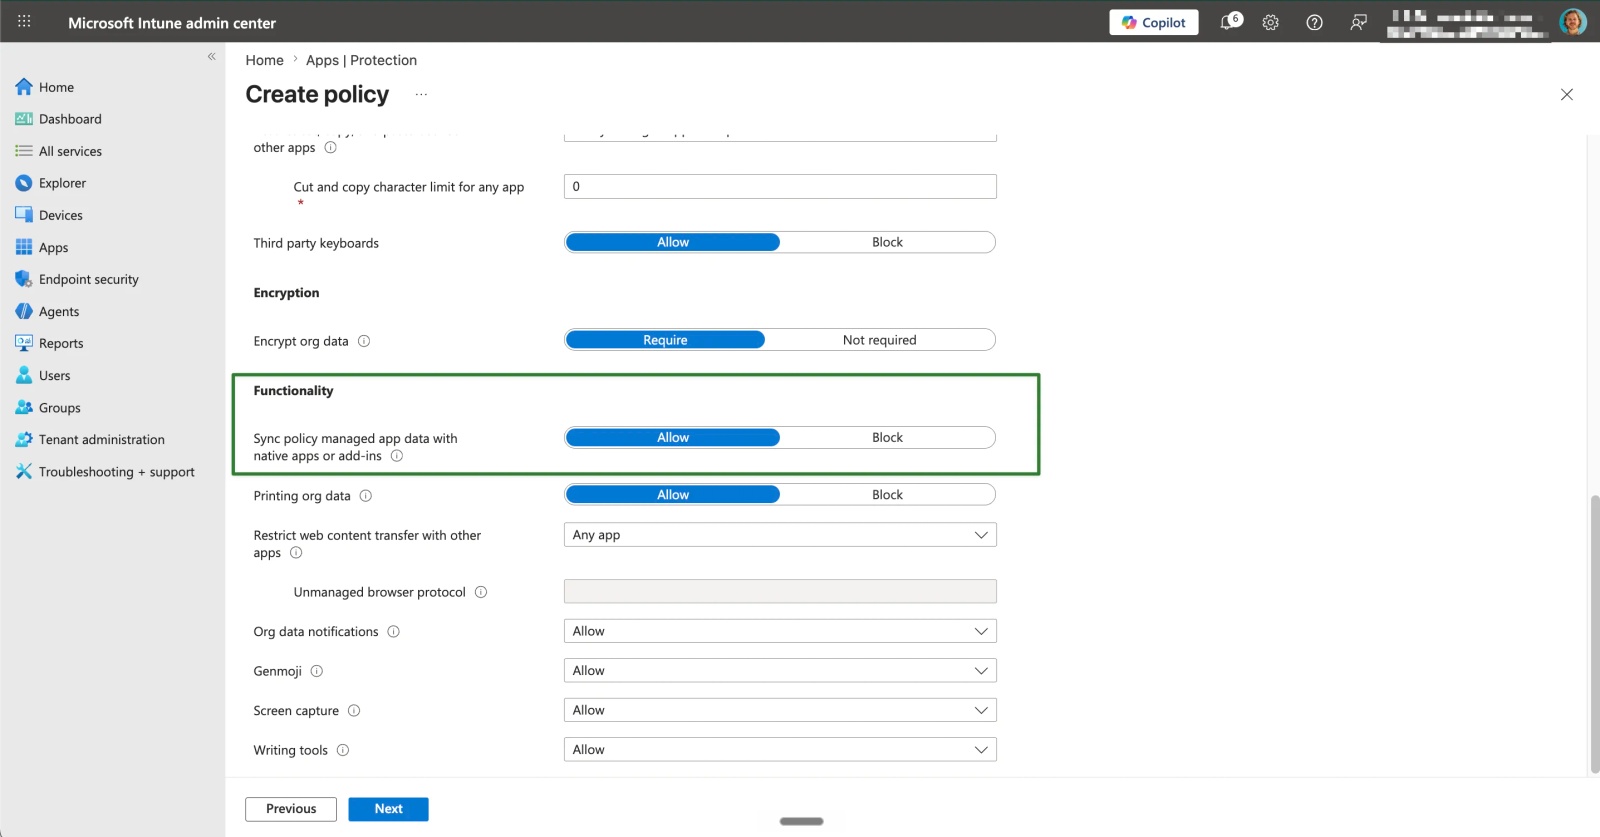Show info for Printing org data
Image resolution: width=1600 pixels, height=837 pixels.
click(x=366, y=496)
